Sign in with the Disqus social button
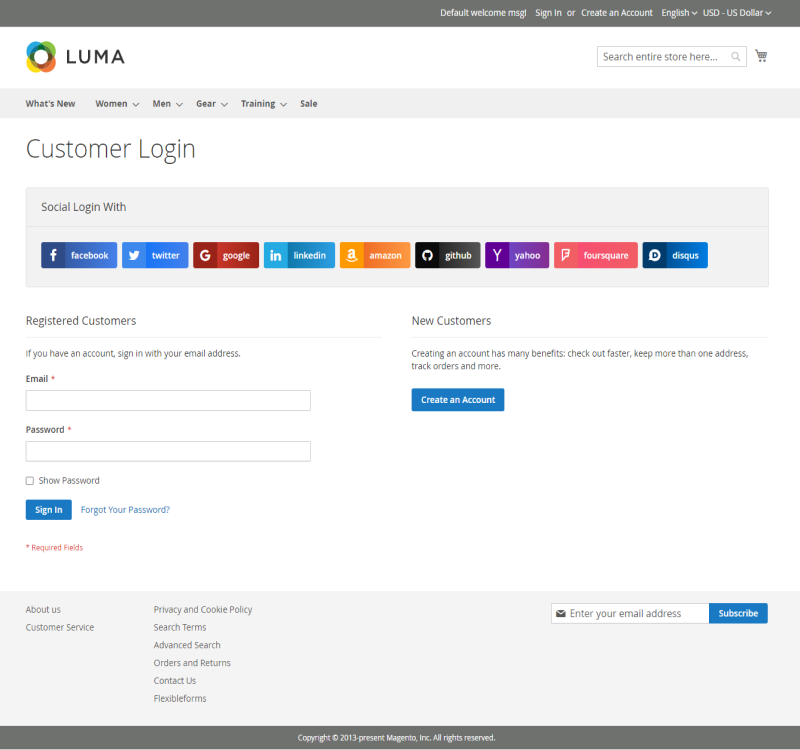The height and width of the screenshot is (750, 800). click(x=675, y=255)
